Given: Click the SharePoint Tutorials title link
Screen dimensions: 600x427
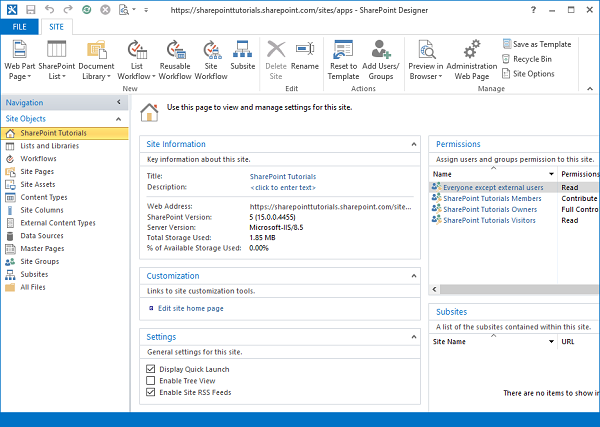Looking at the screenshot, I should click(283, 176).
